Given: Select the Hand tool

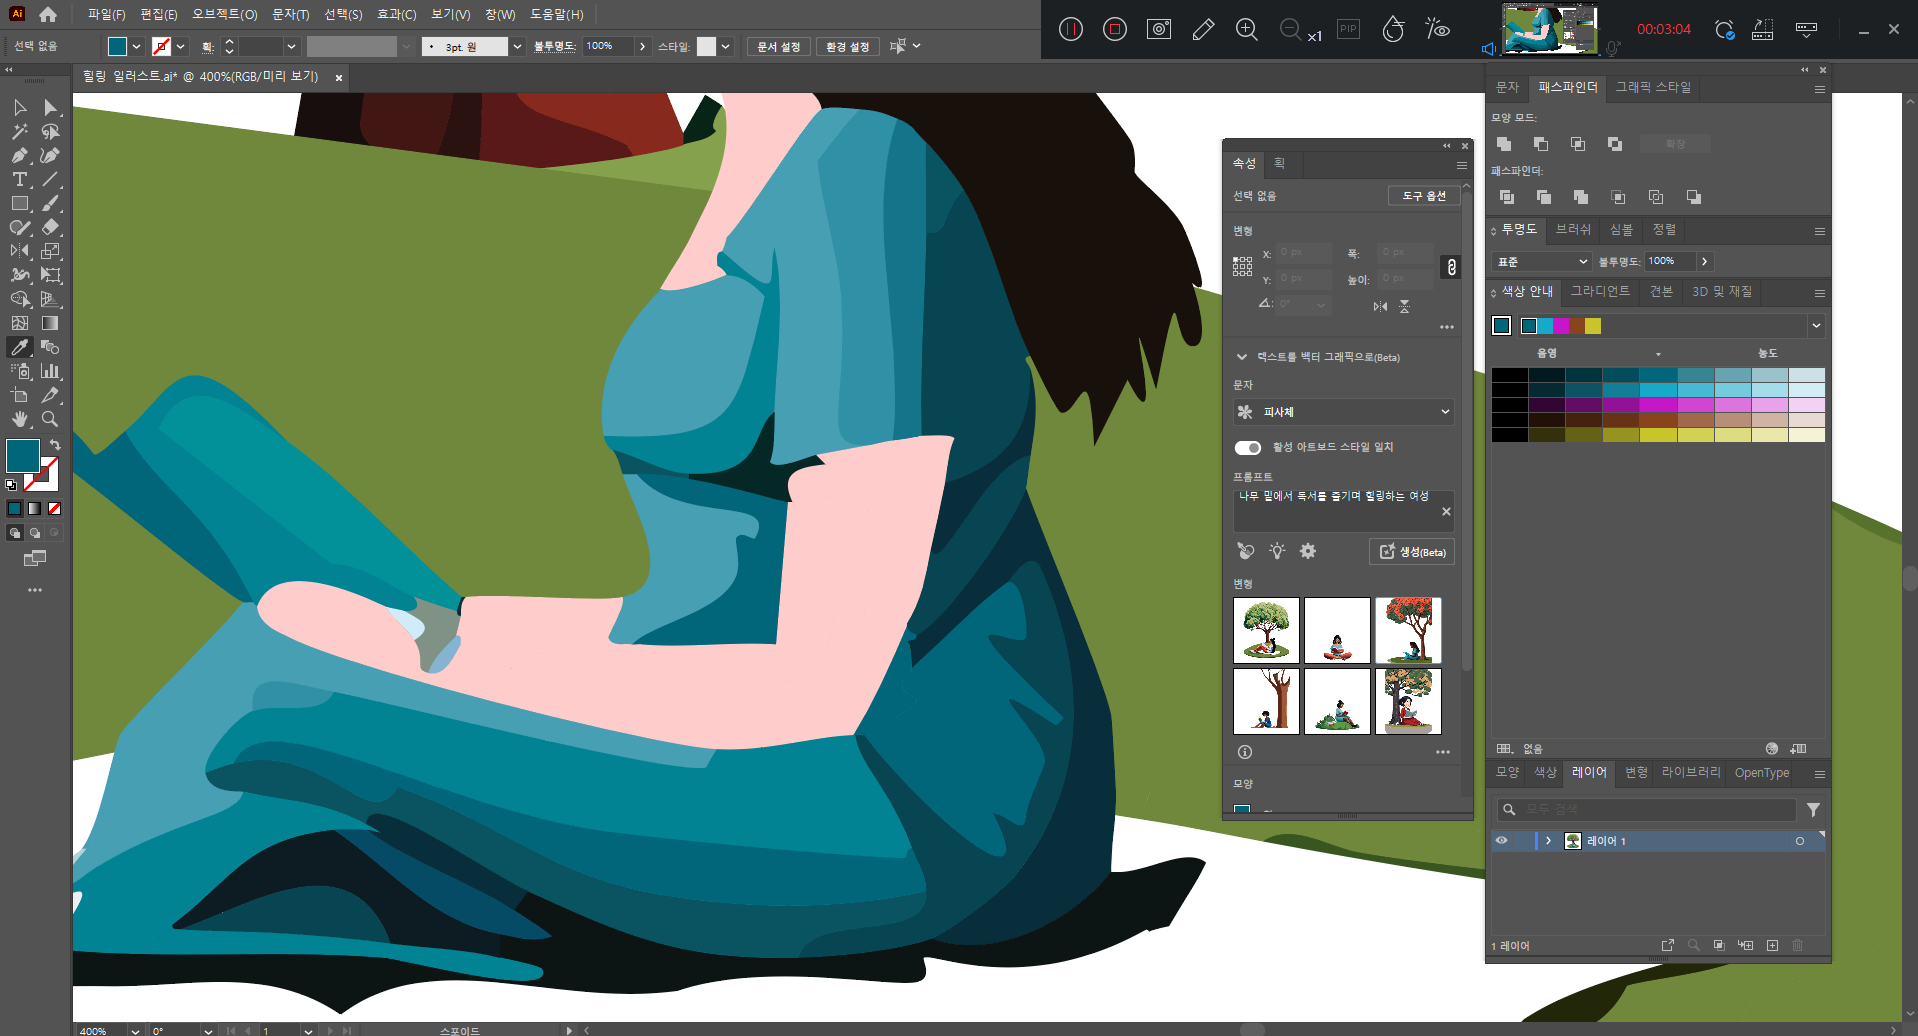Looking at the screenshot, I should point(19,419).
